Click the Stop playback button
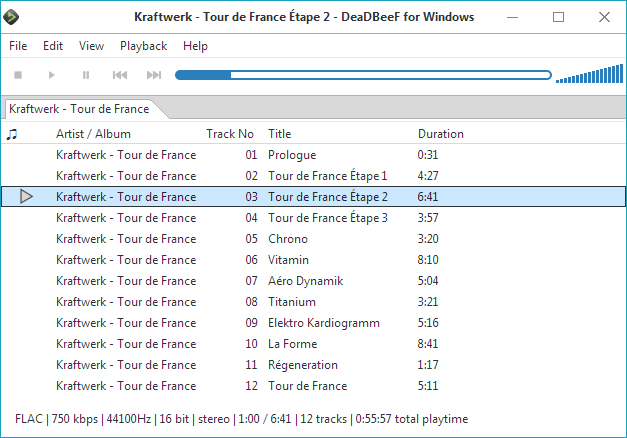Viewport: 627px width, 438px height. pyautogui.click(x=18, y=75)
